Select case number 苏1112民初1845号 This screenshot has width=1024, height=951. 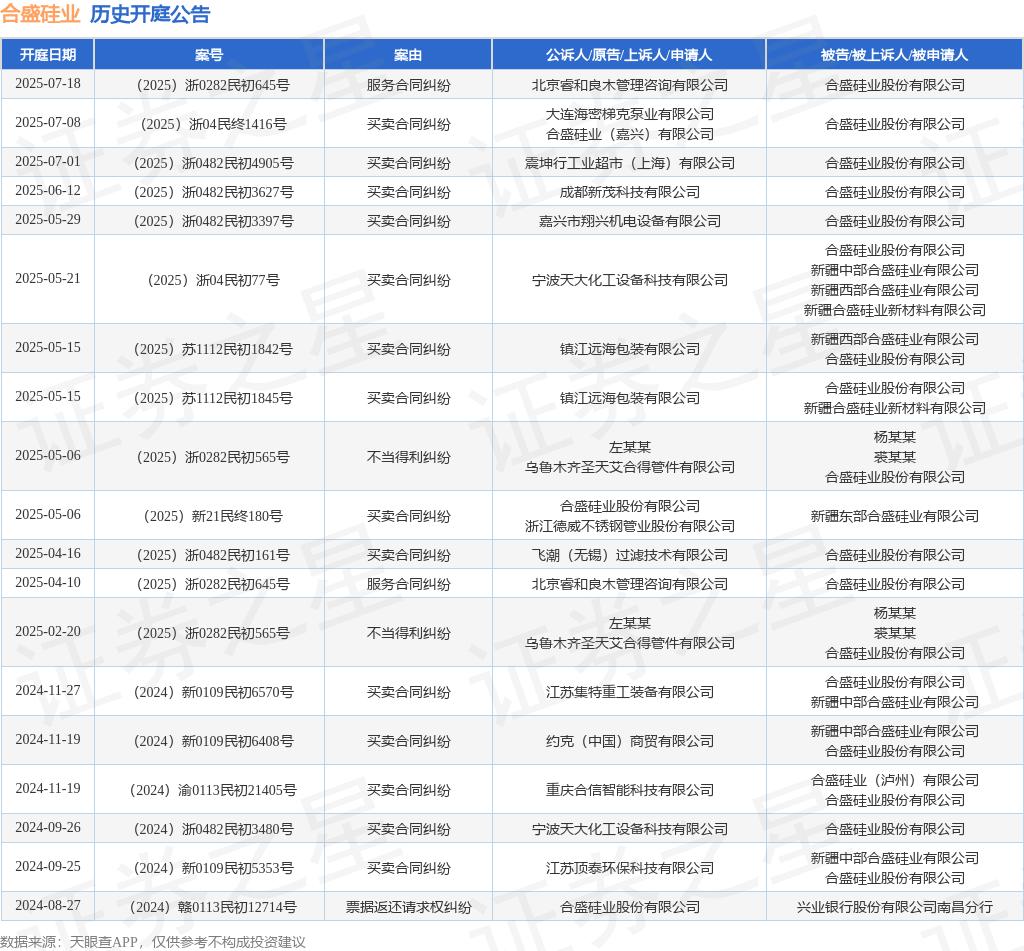click(213, 398)
